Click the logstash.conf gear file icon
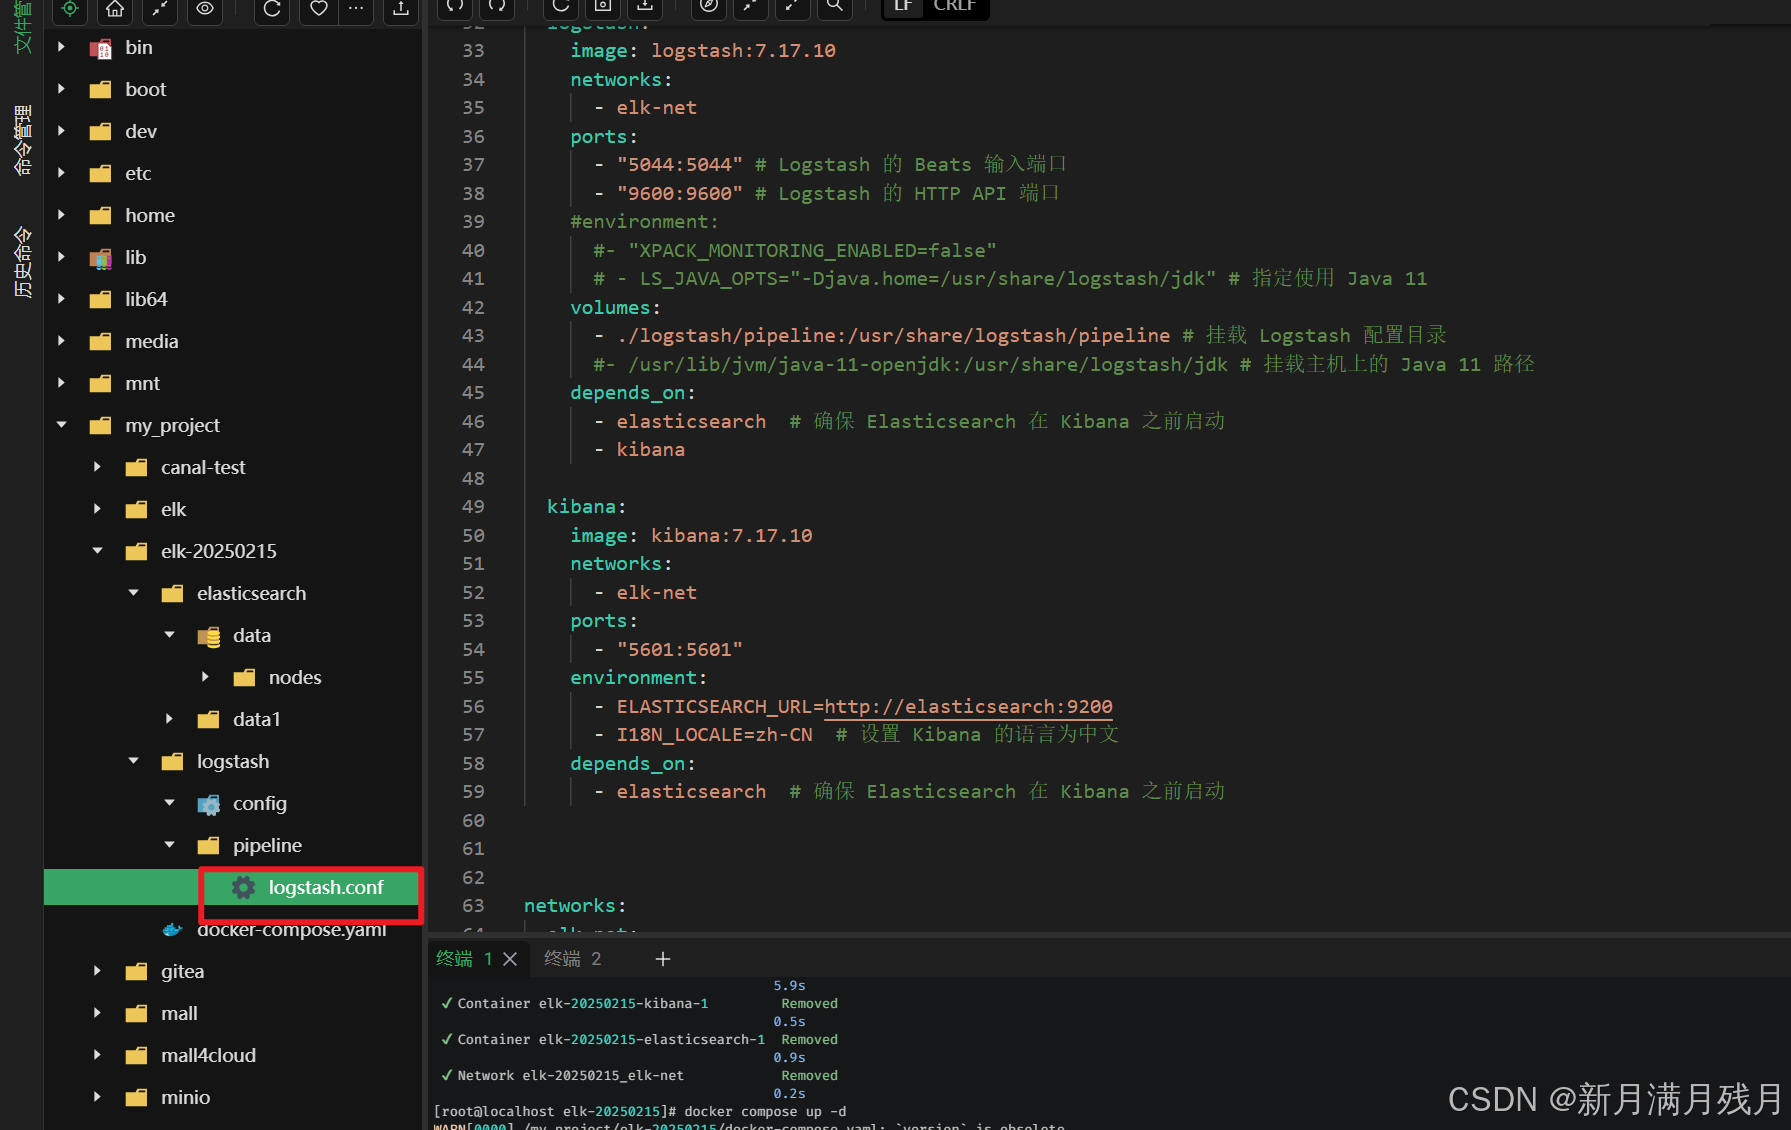1791x1130 pixels. pyautogui.click(x=243, y=887)
